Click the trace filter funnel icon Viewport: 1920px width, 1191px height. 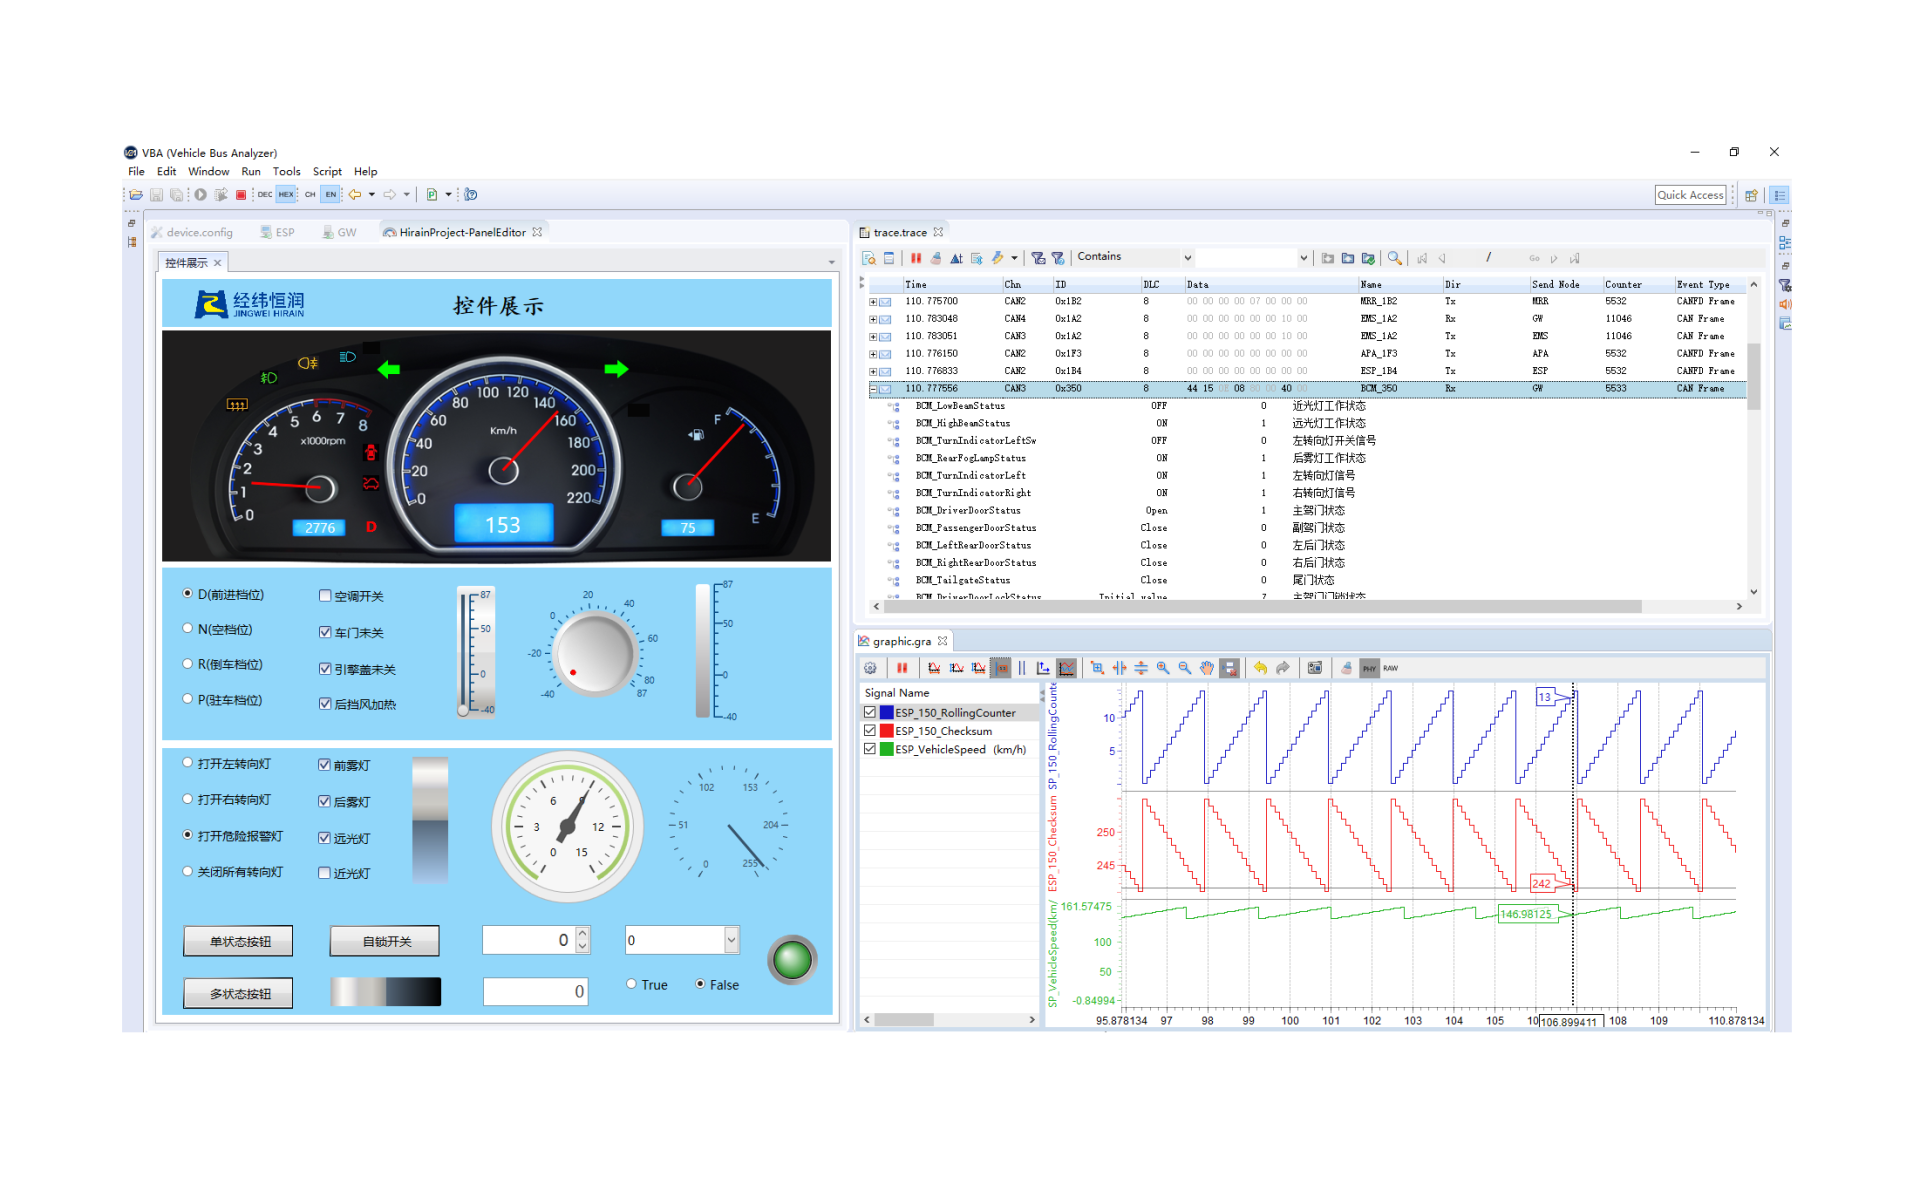pos(1038,258)
